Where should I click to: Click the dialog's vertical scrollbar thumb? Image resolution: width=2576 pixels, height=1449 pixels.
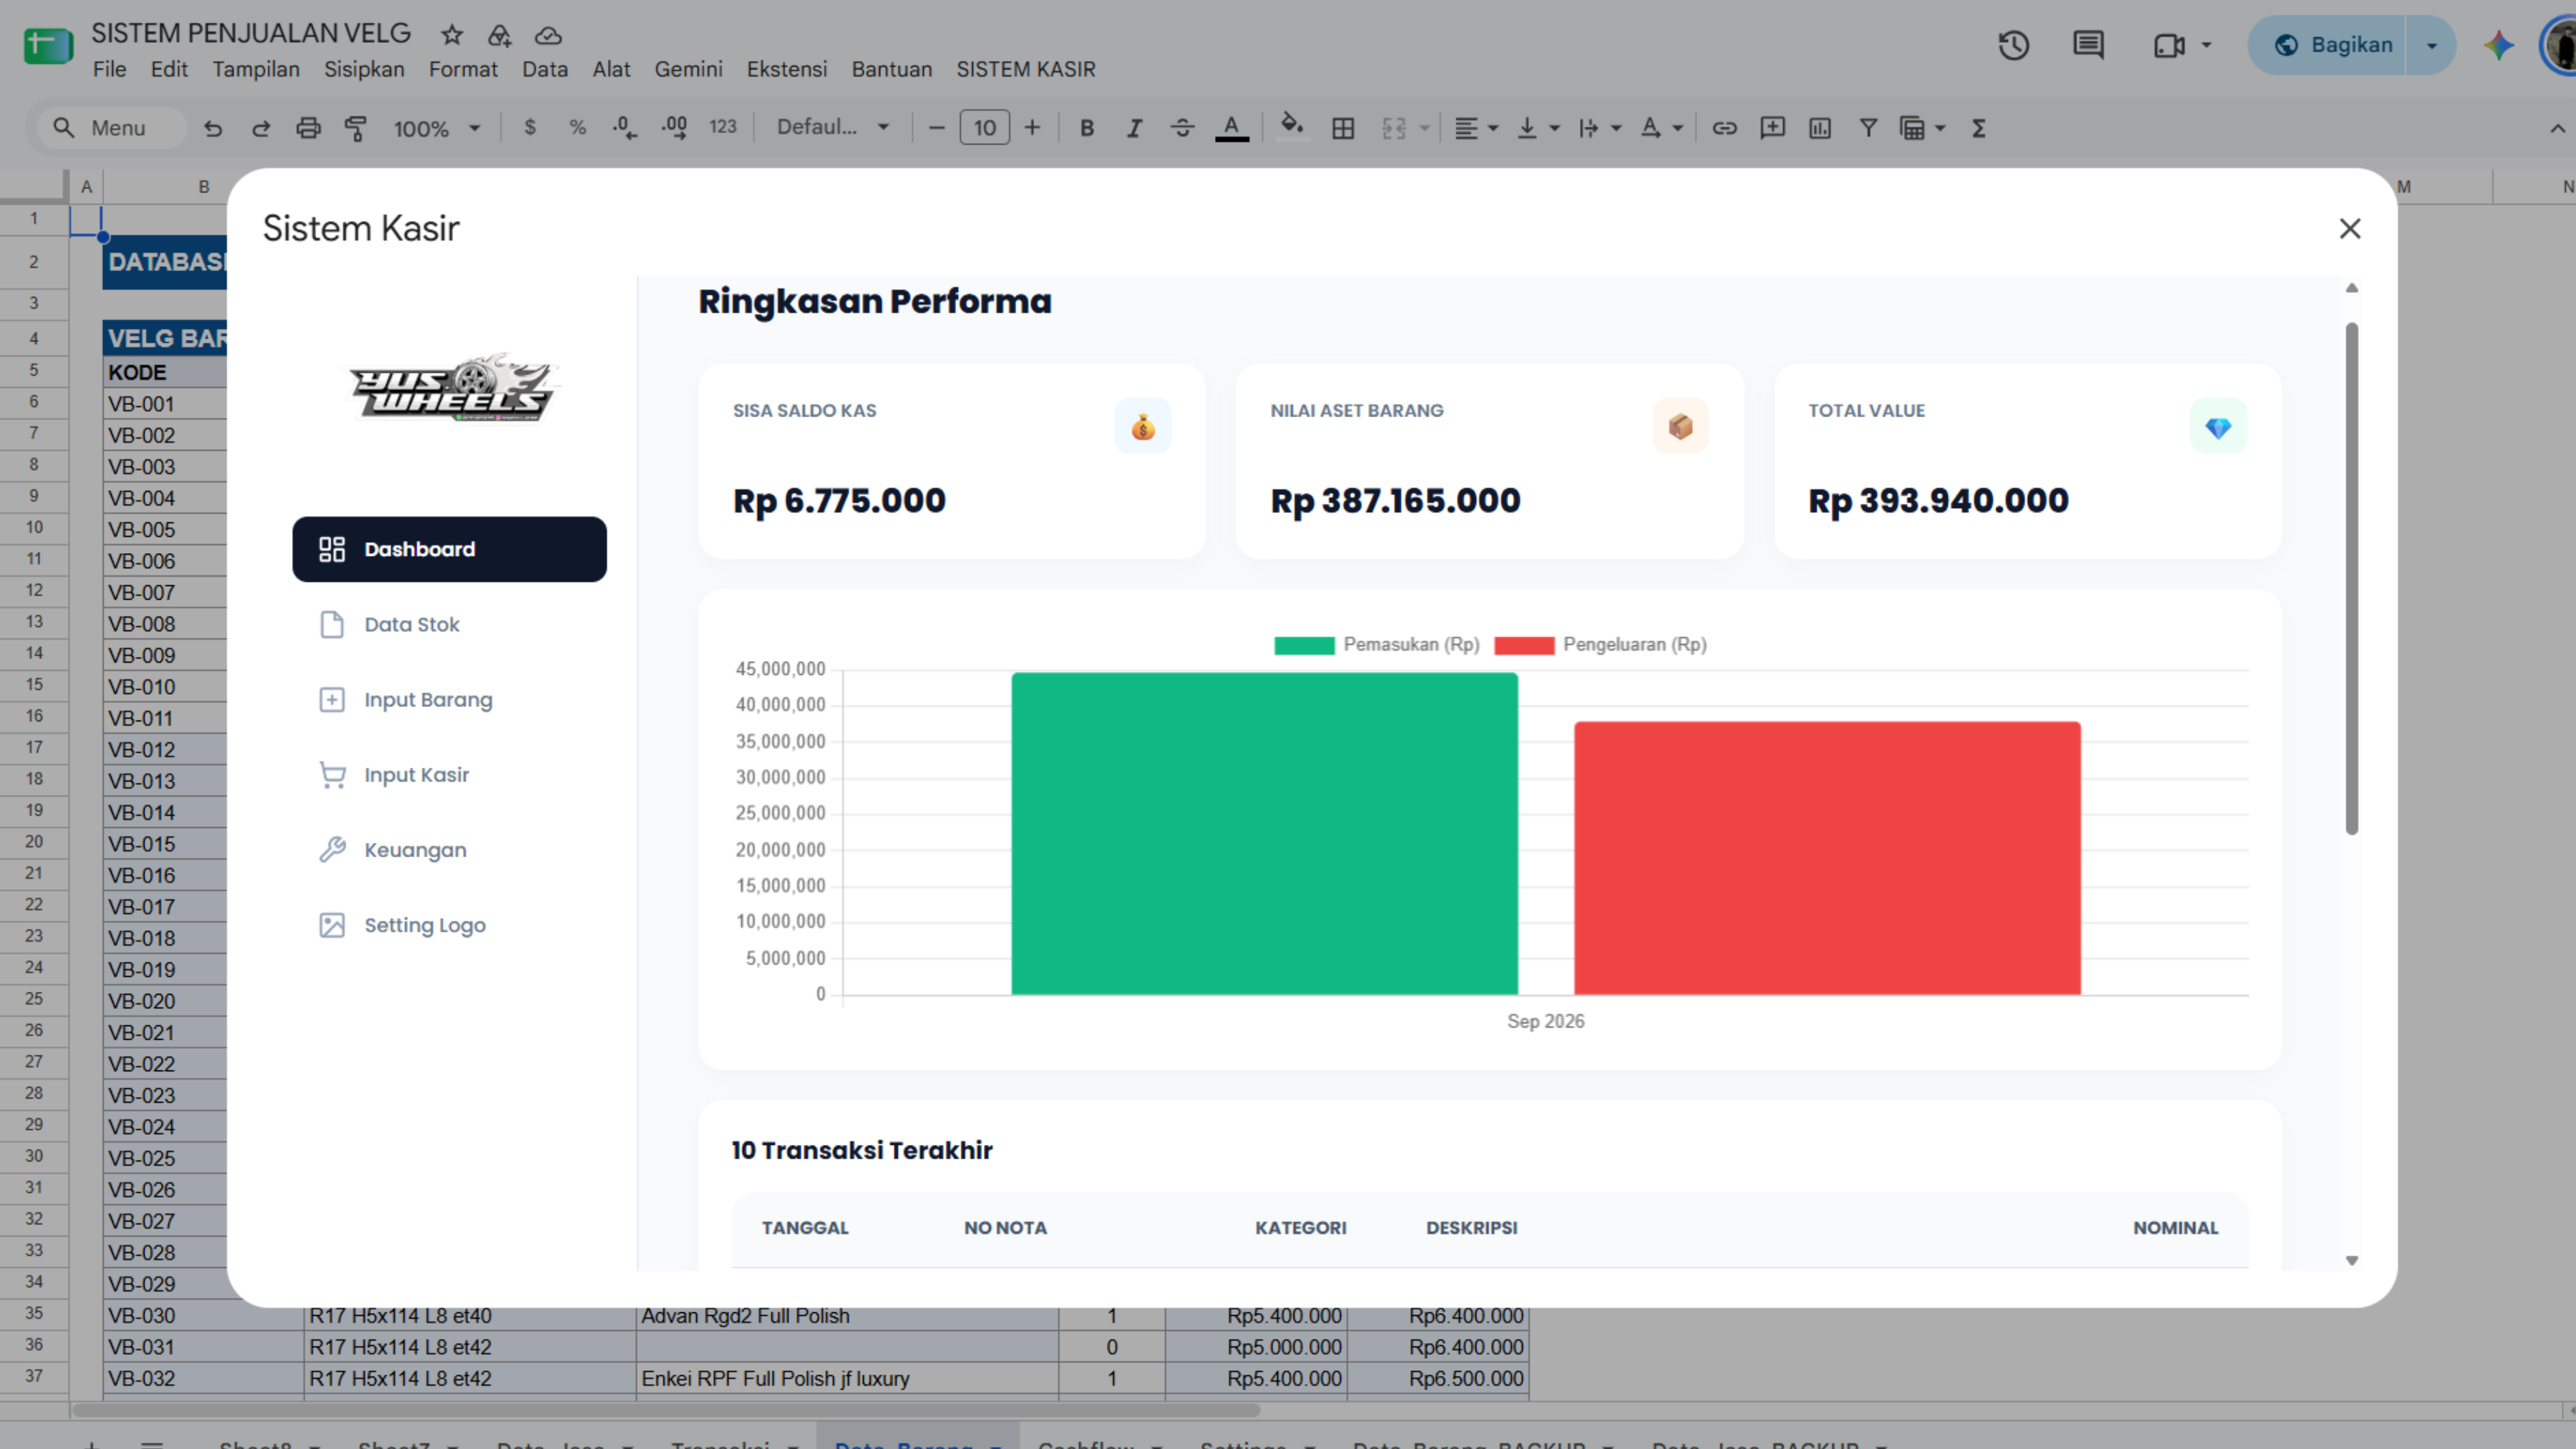tap(2352, 578)
